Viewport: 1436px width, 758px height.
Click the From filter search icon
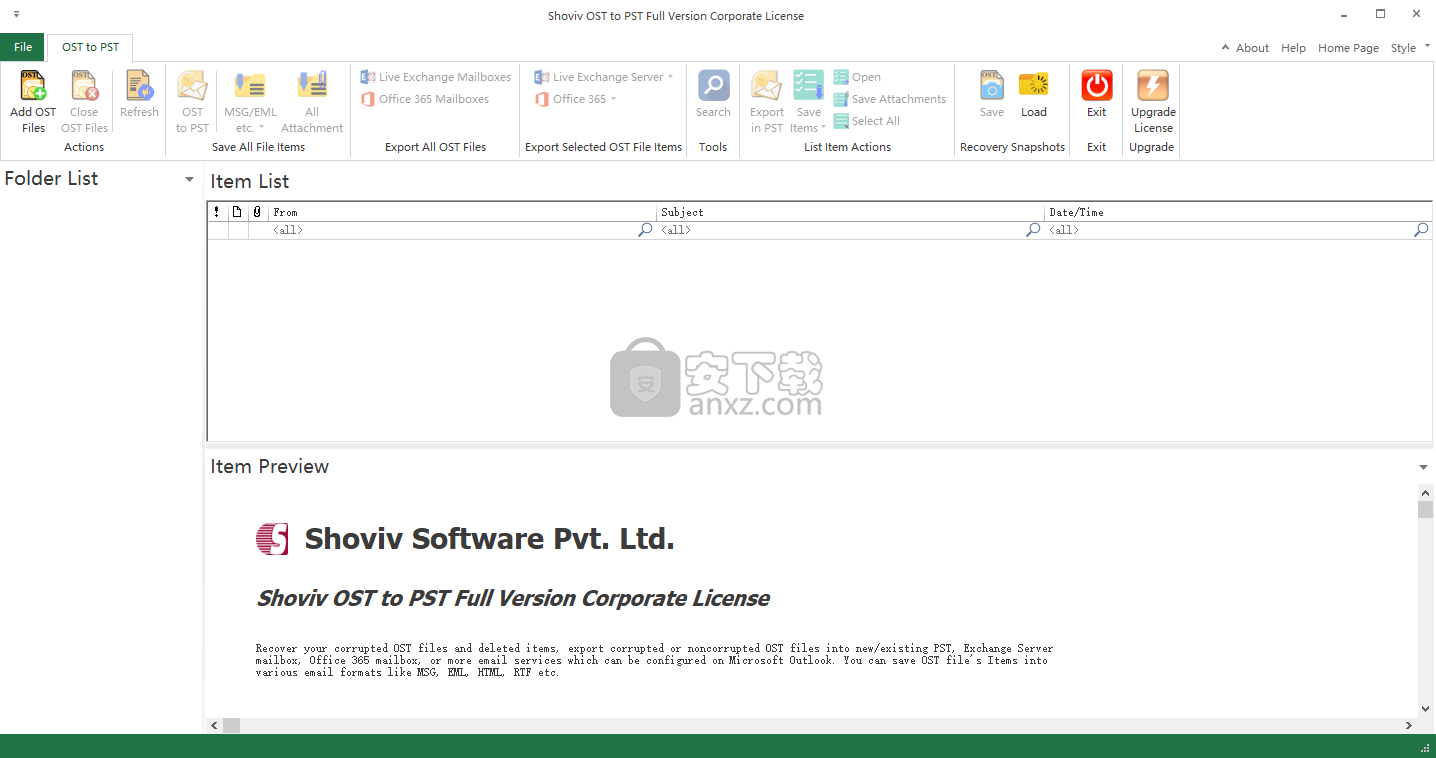(x=646, y=230)
